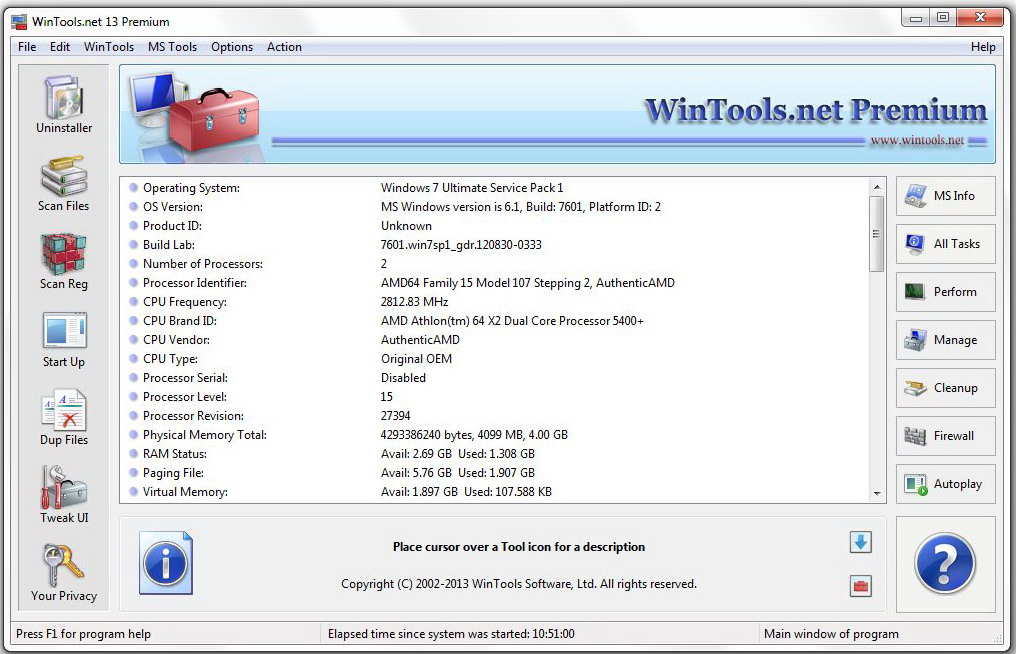Open the Autoplay settings
This screenshot has width=1016, height=654.
(x=945, y=484)
